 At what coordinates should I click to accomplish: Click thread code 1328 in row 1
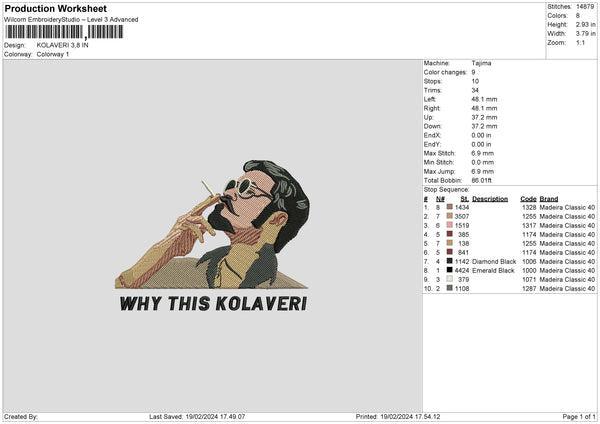pos(529,207)
